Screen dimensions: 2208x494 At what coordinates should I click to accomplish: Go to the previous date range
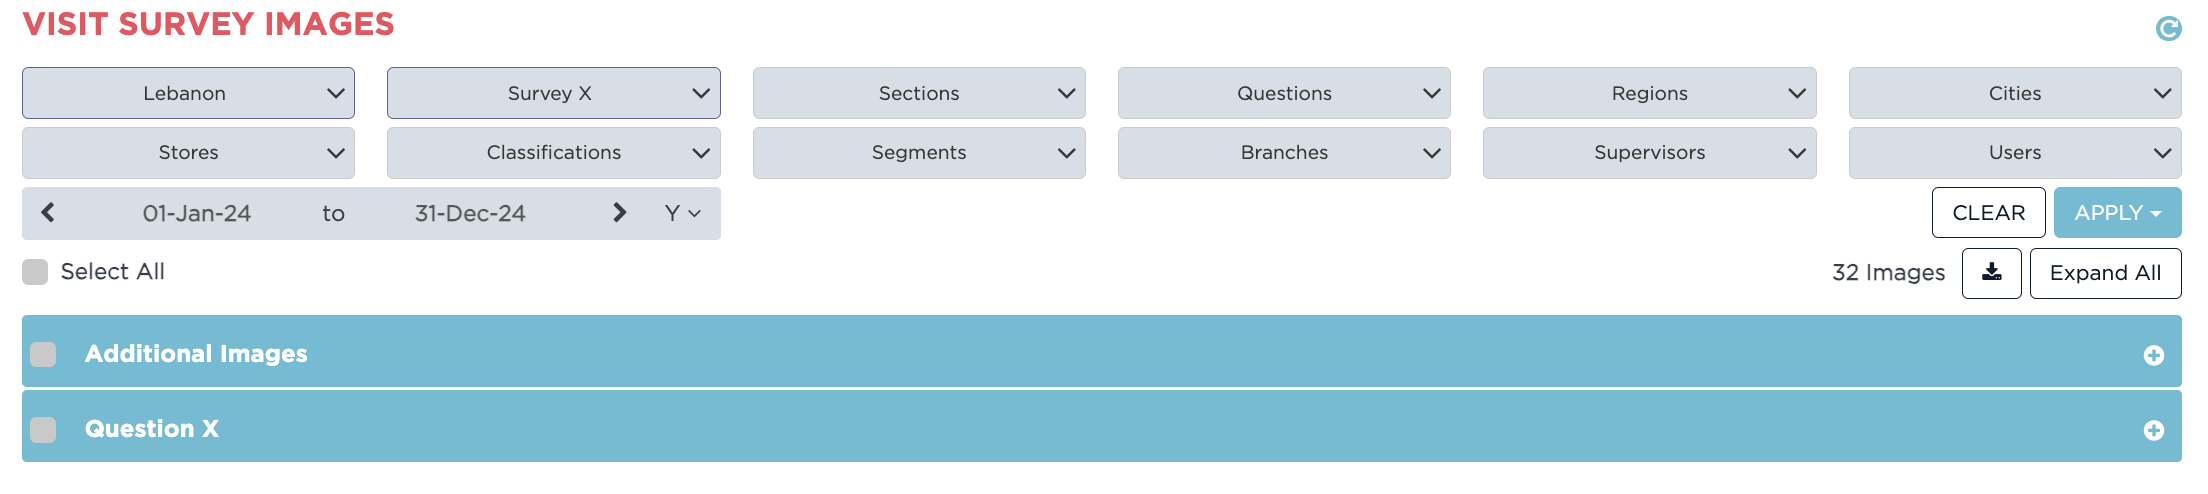[x=48, y=213]
